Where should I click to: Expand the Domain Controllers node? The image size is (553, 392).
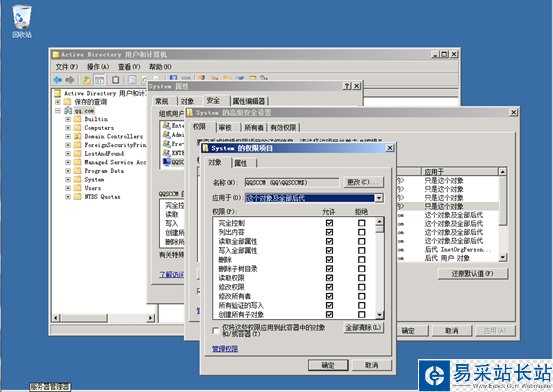pyautogui.click(x=68, y=136)
